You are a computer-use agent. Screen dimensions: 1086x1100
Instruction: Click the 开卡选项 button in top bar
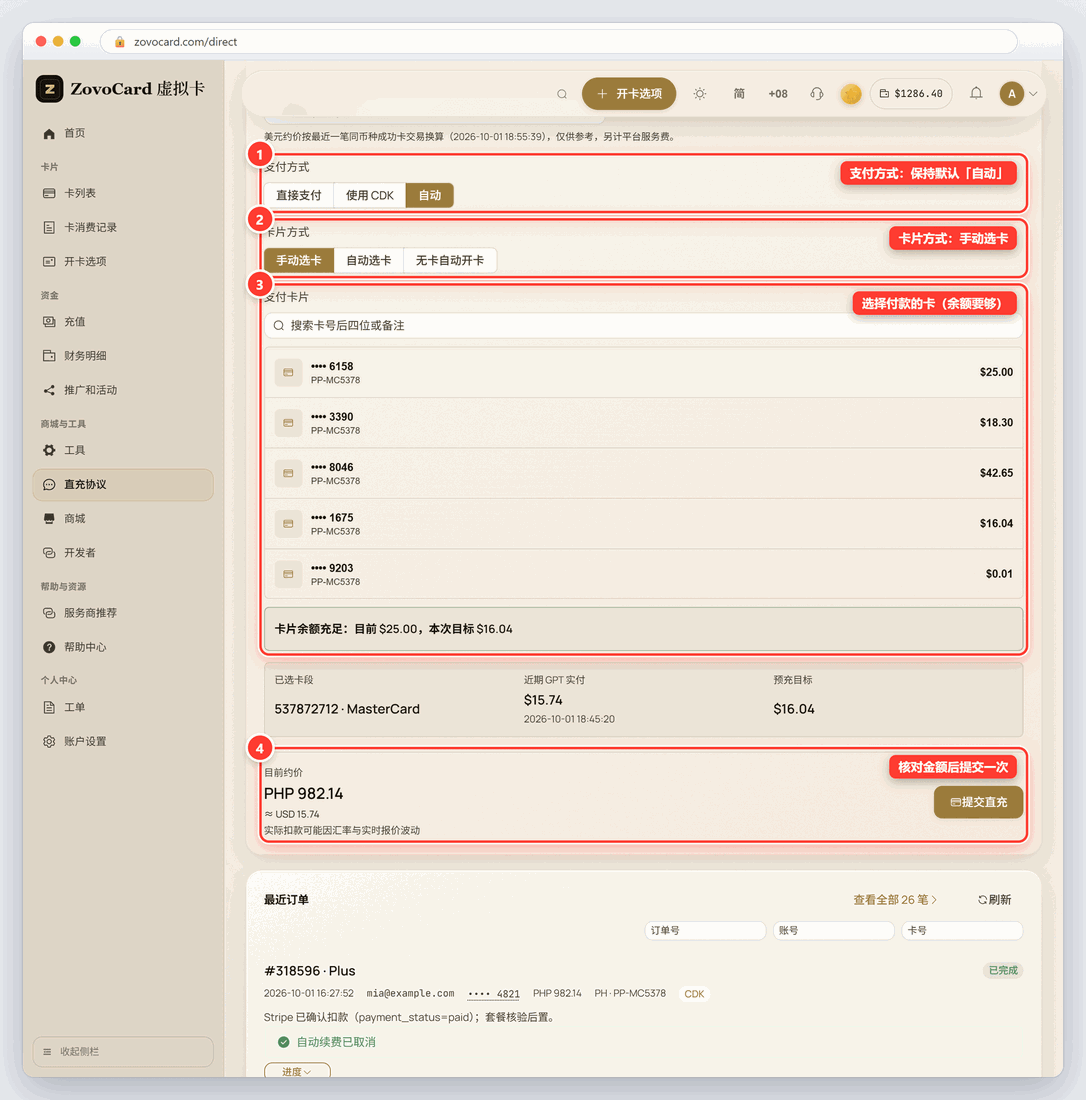click(629, 94)
